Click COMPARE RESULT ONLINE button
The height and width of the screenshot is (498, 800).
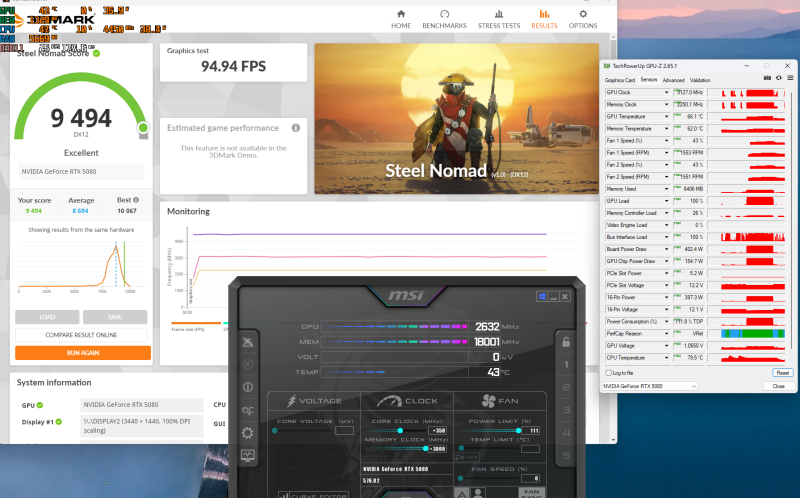click(x=81, y=335)
